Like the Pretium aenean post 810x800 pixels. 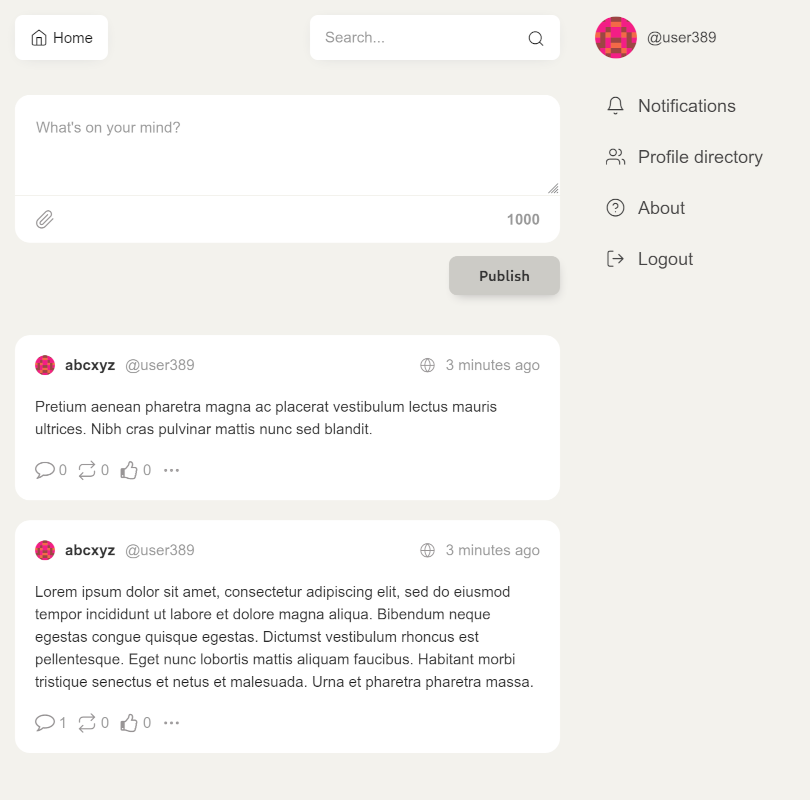coord(129,470)
